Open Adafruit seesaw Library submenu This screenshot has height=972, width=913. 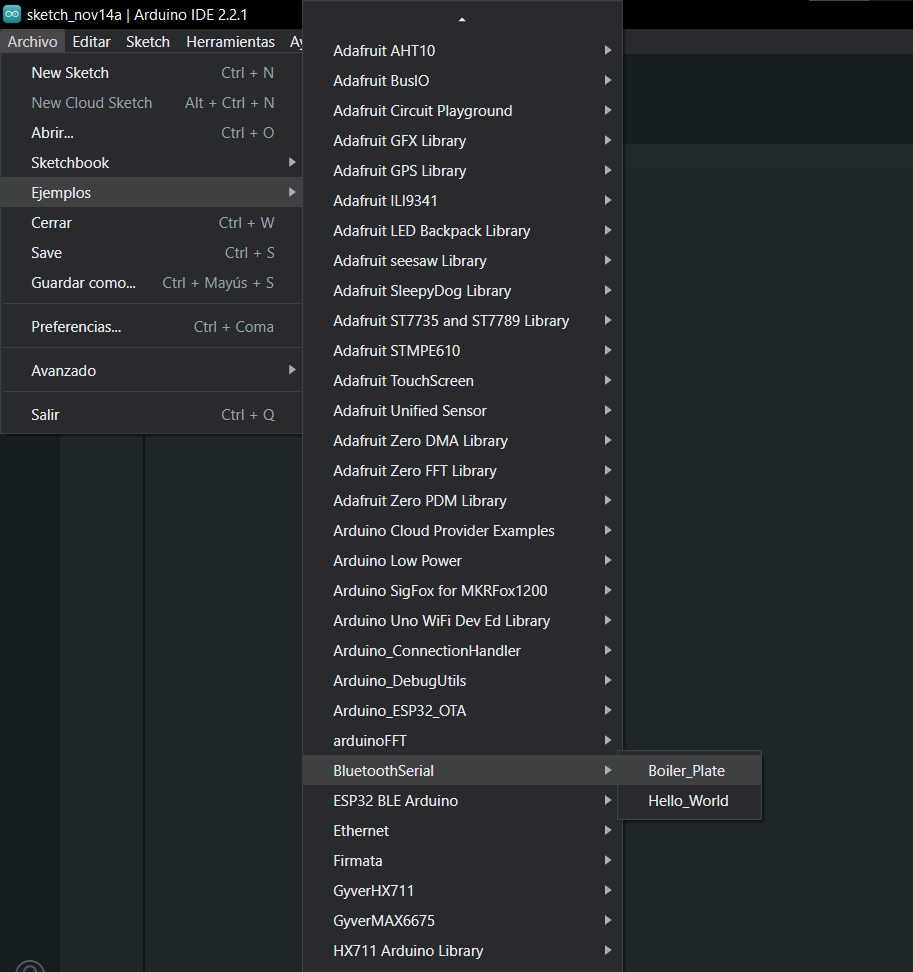tap(462, 261)
